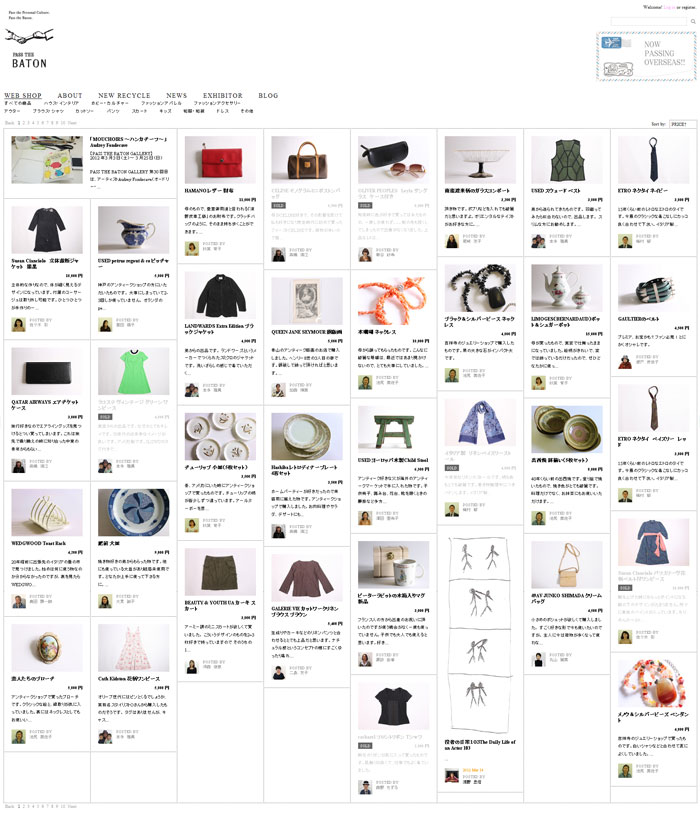
Task: Go to the EXHIBITOR section
Action: click(x=222, y=95)
